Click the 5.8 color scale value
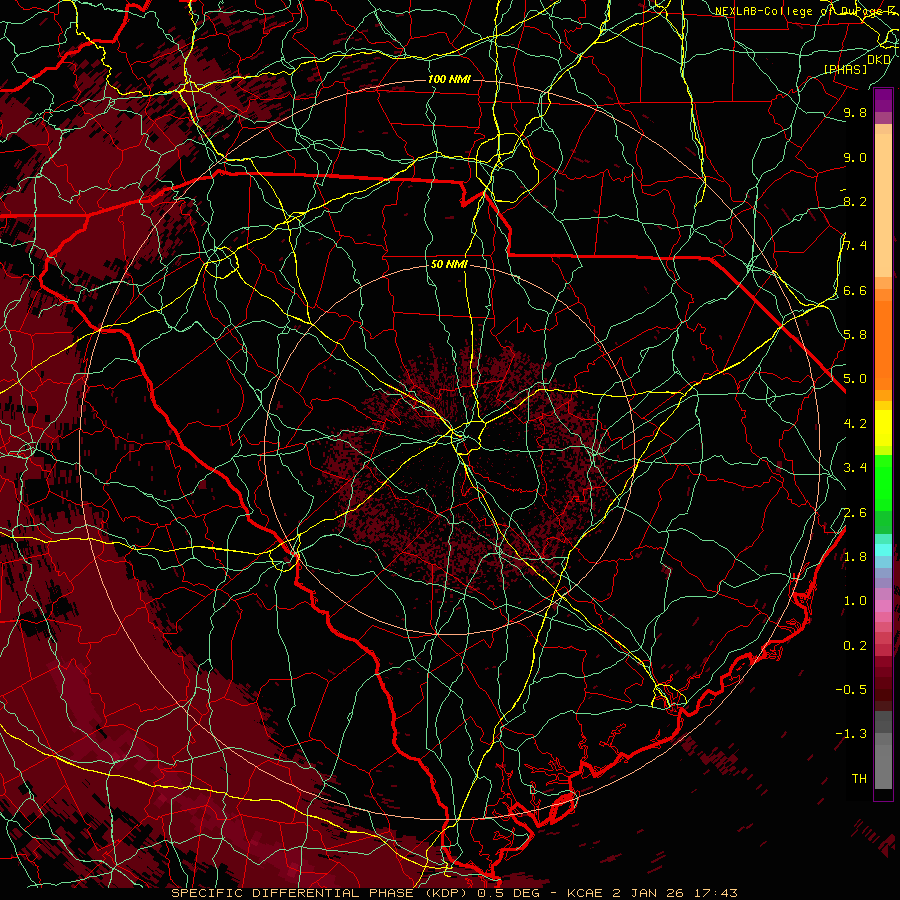This screenshot has height=900, width=900. click(855, 335)
